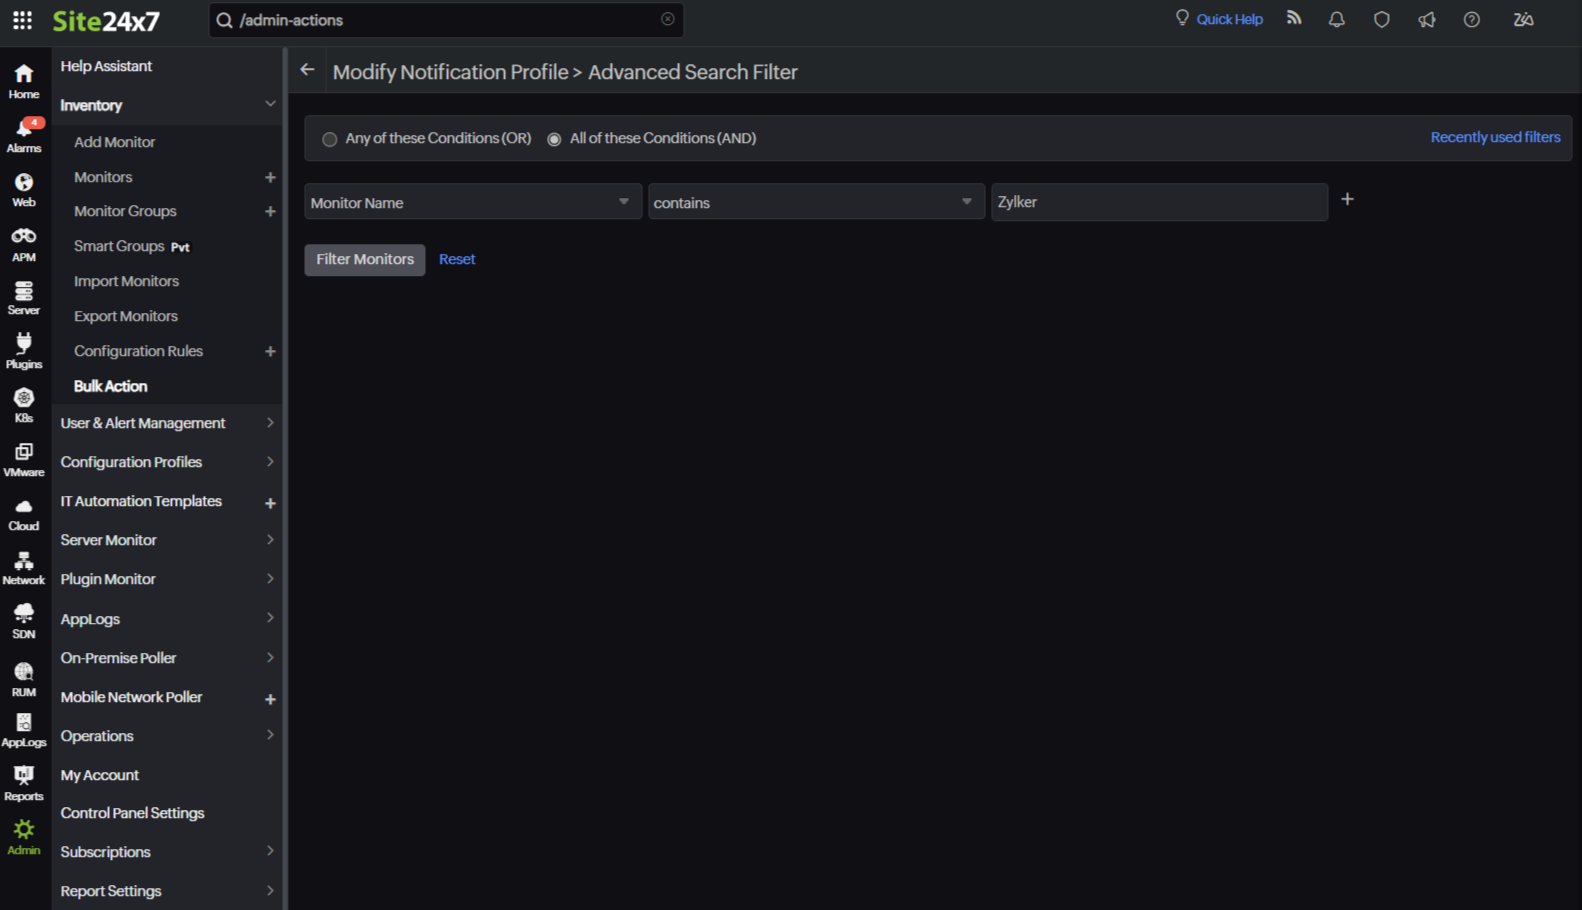1582x910 pixels.
Task: Open the announcements megaphone icon
Action: pyautogui.click(x=1426, y=19)
